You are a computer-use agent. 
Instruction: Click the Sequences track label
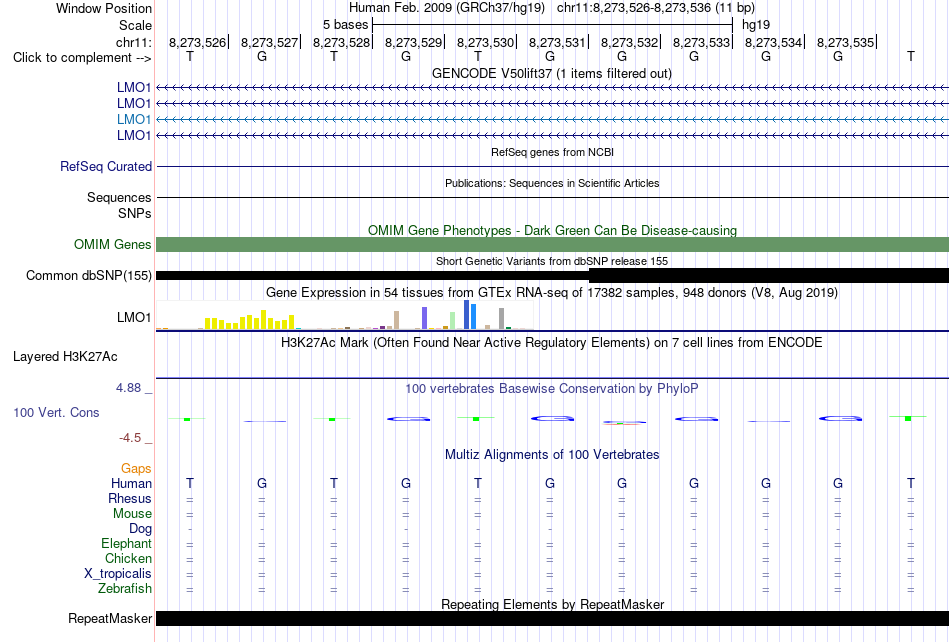click(x=119, y=197)
